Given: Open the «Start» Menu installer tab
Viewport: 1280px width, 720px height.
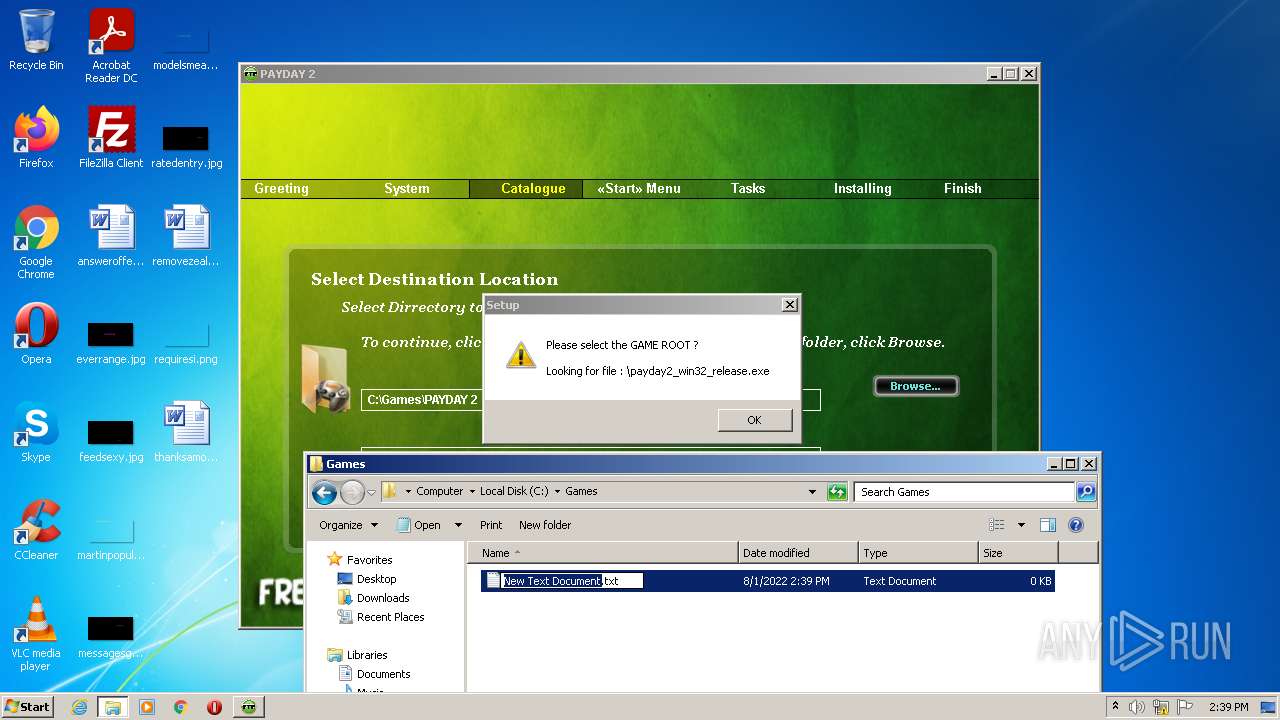Looking at the screenshot, I should click(x=639, y=188).
